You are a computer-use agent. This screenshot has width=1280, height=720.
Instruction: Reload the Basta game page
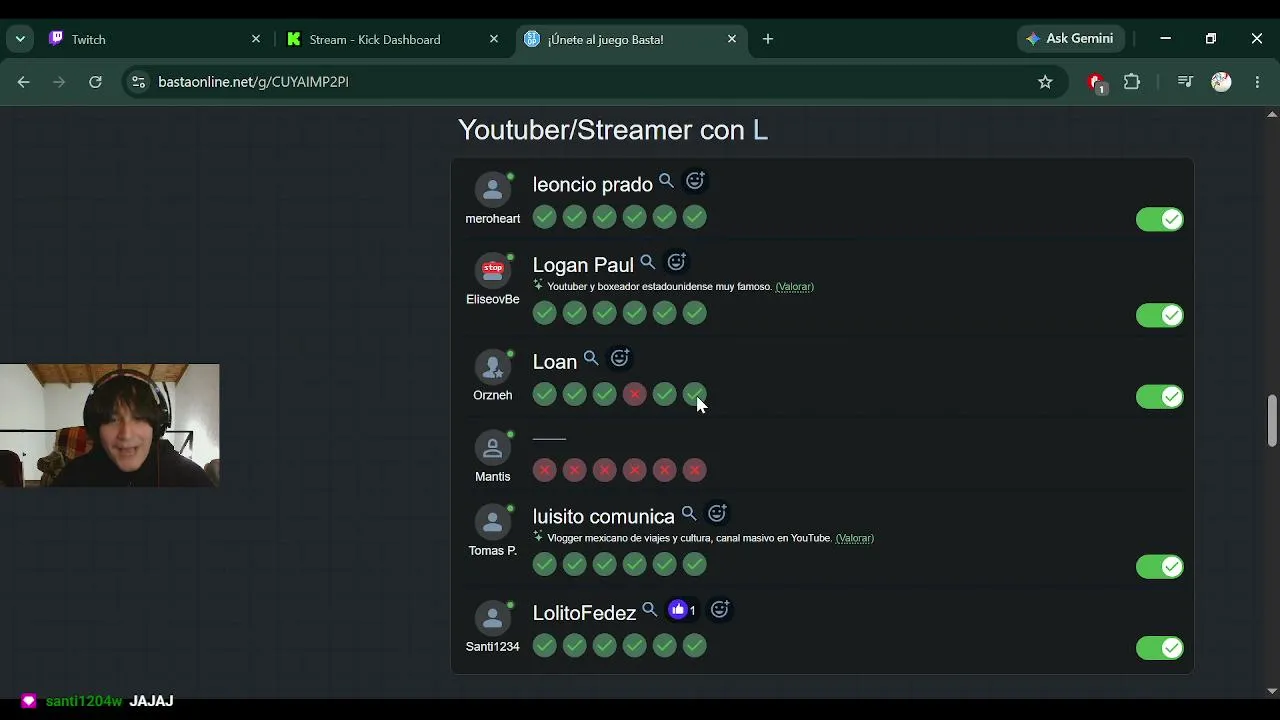coord(95,82)
